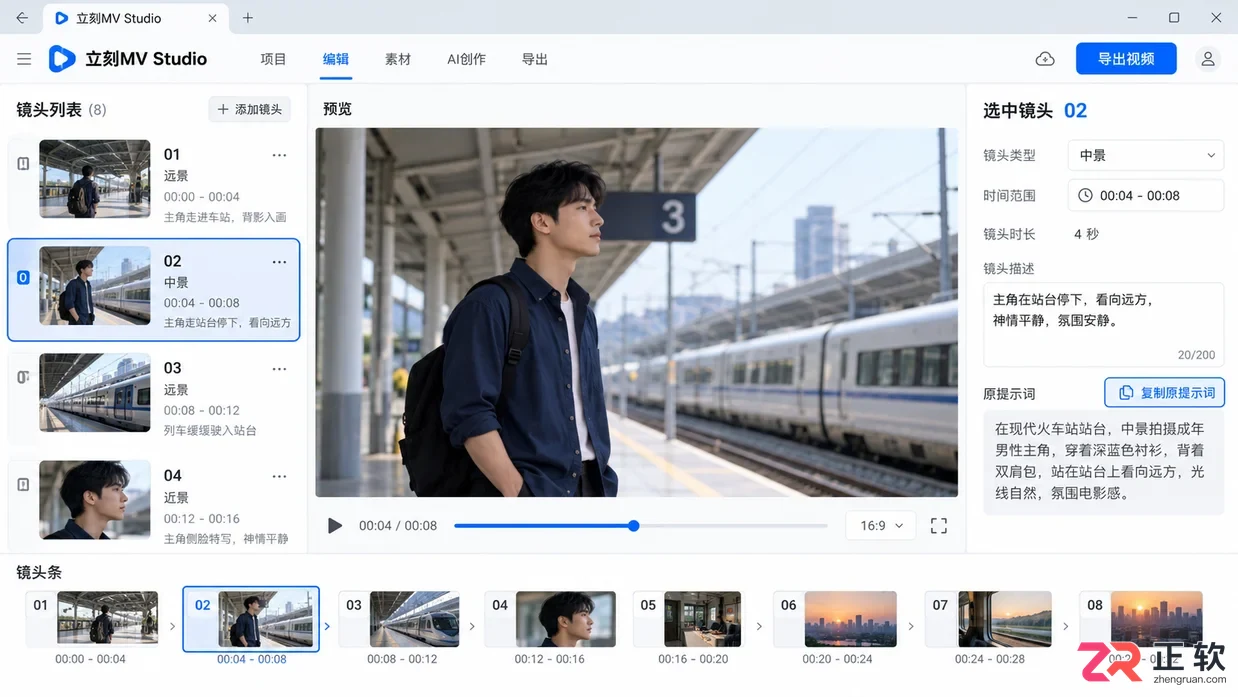Click the 镜头描述 text area
The image size is (1238, 697).
1104,325
